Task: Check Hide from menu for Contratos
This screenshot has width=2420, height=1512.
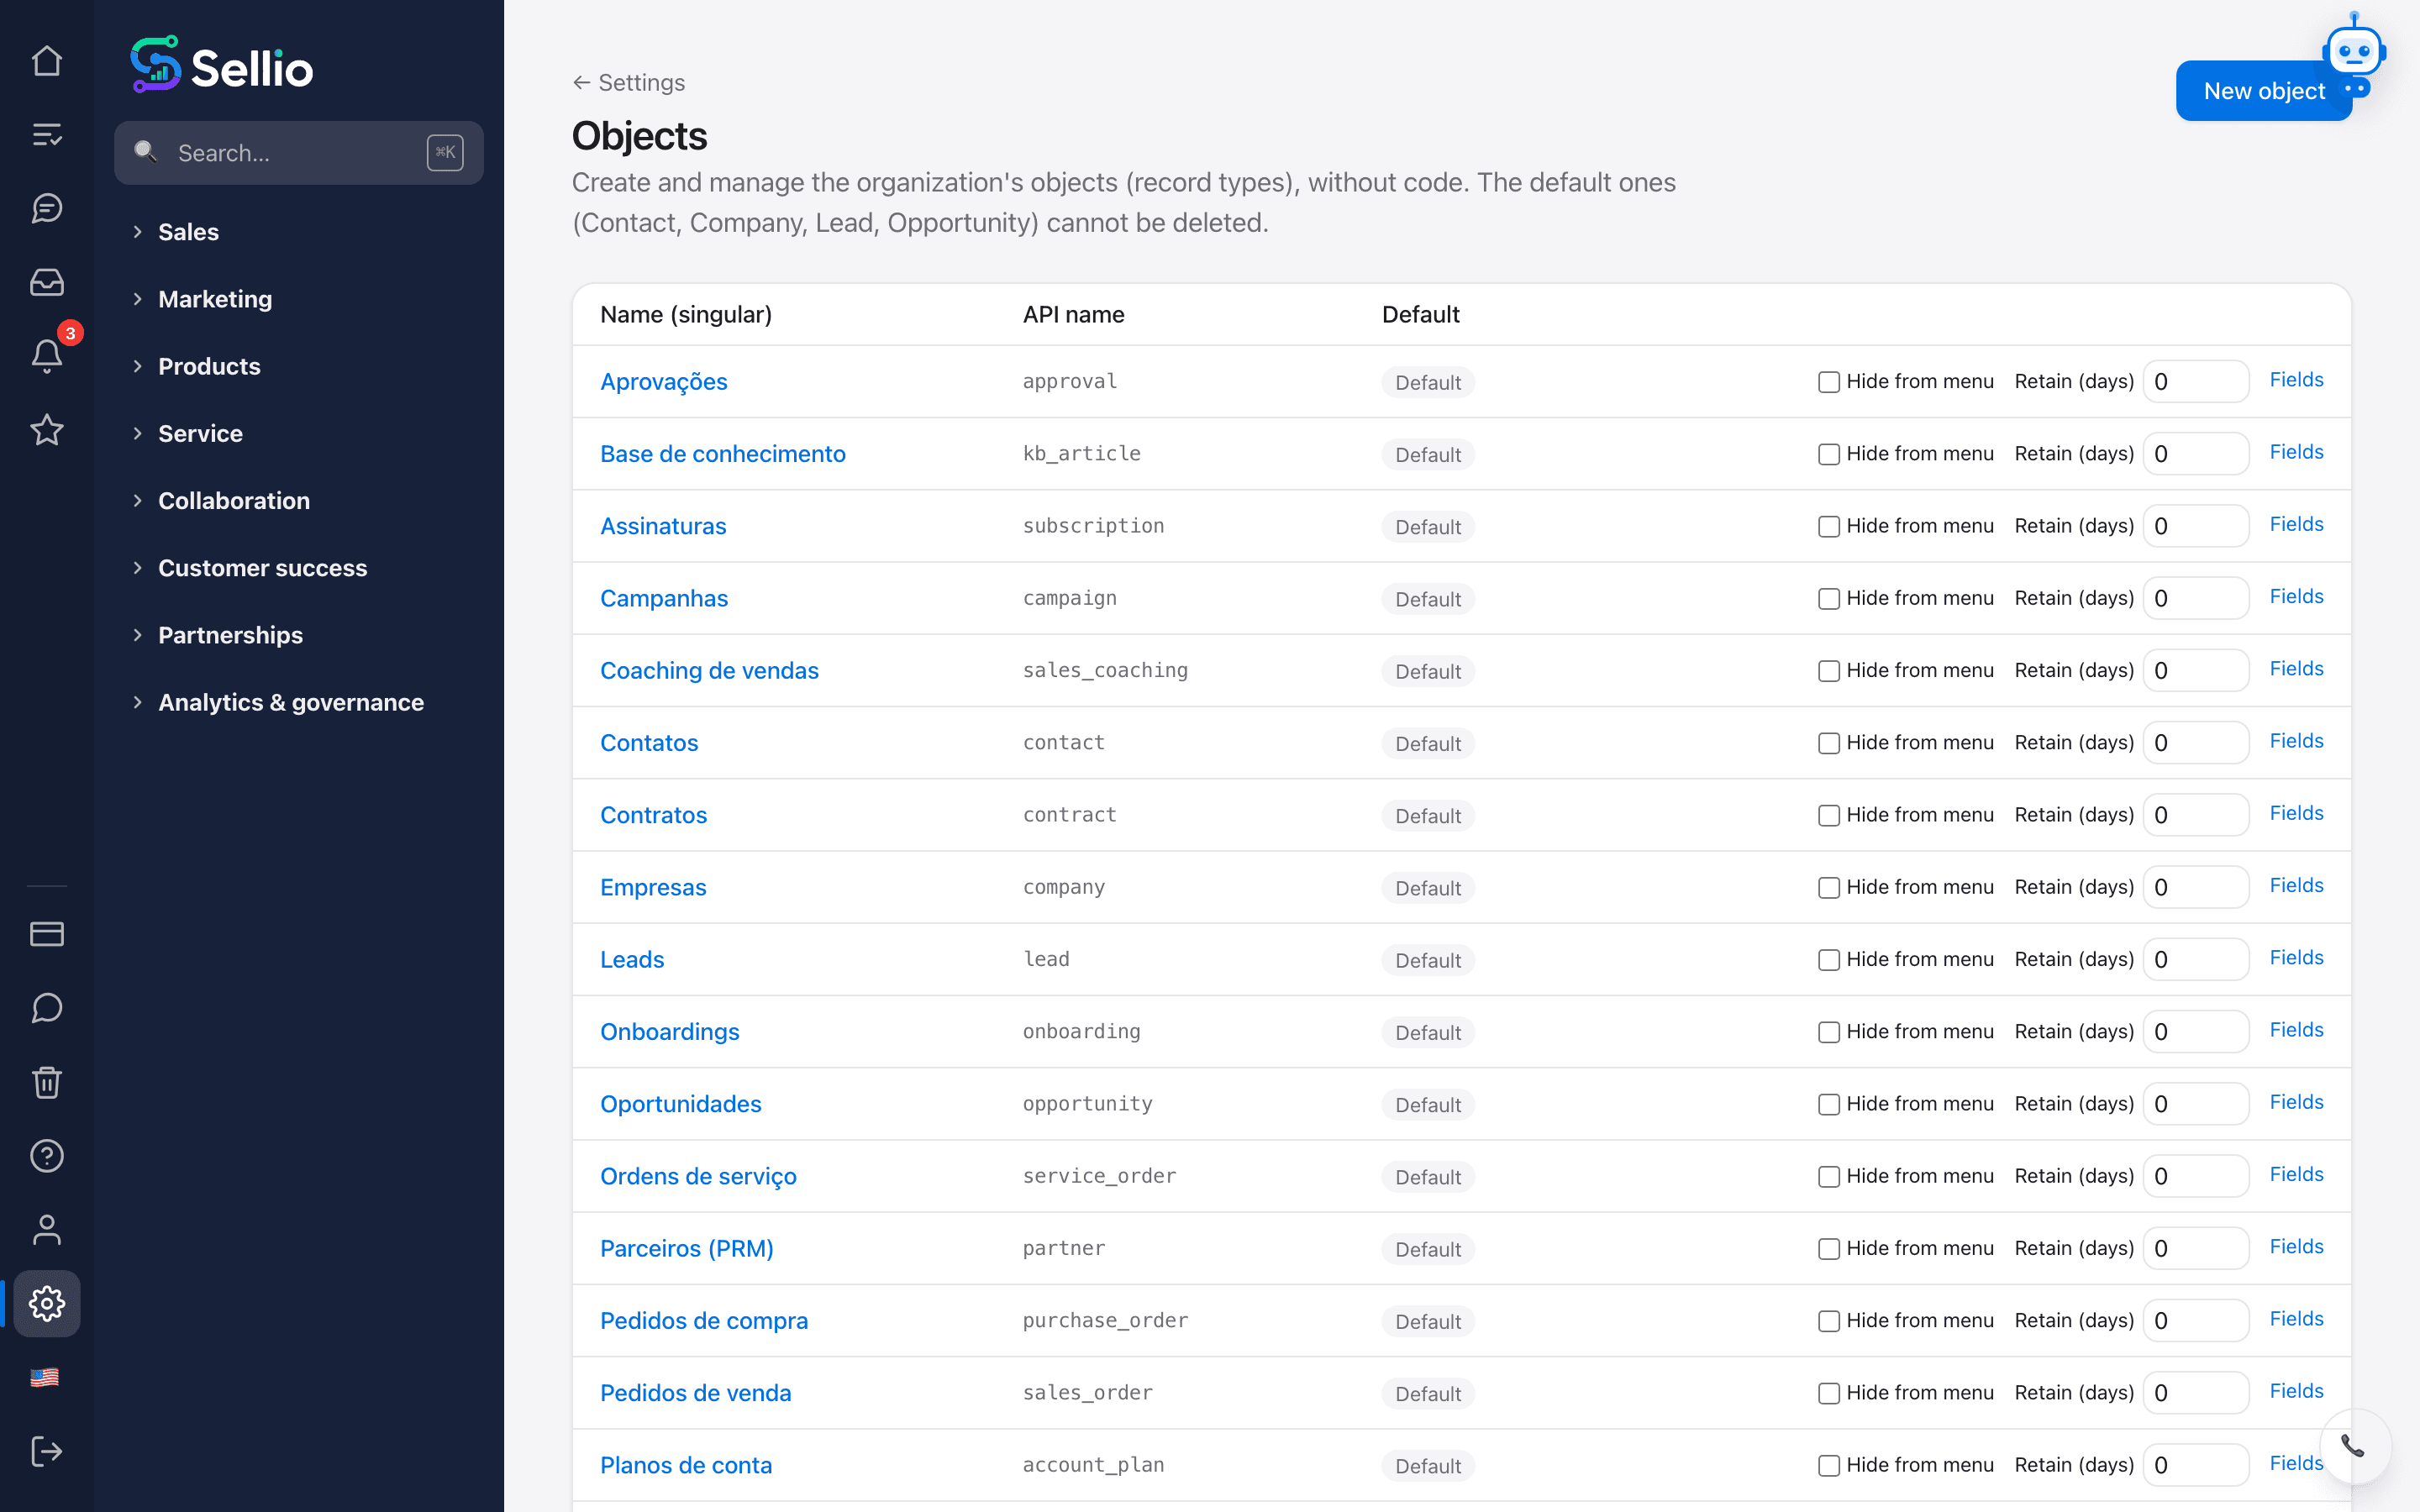Action: (x=1829, y=815)
